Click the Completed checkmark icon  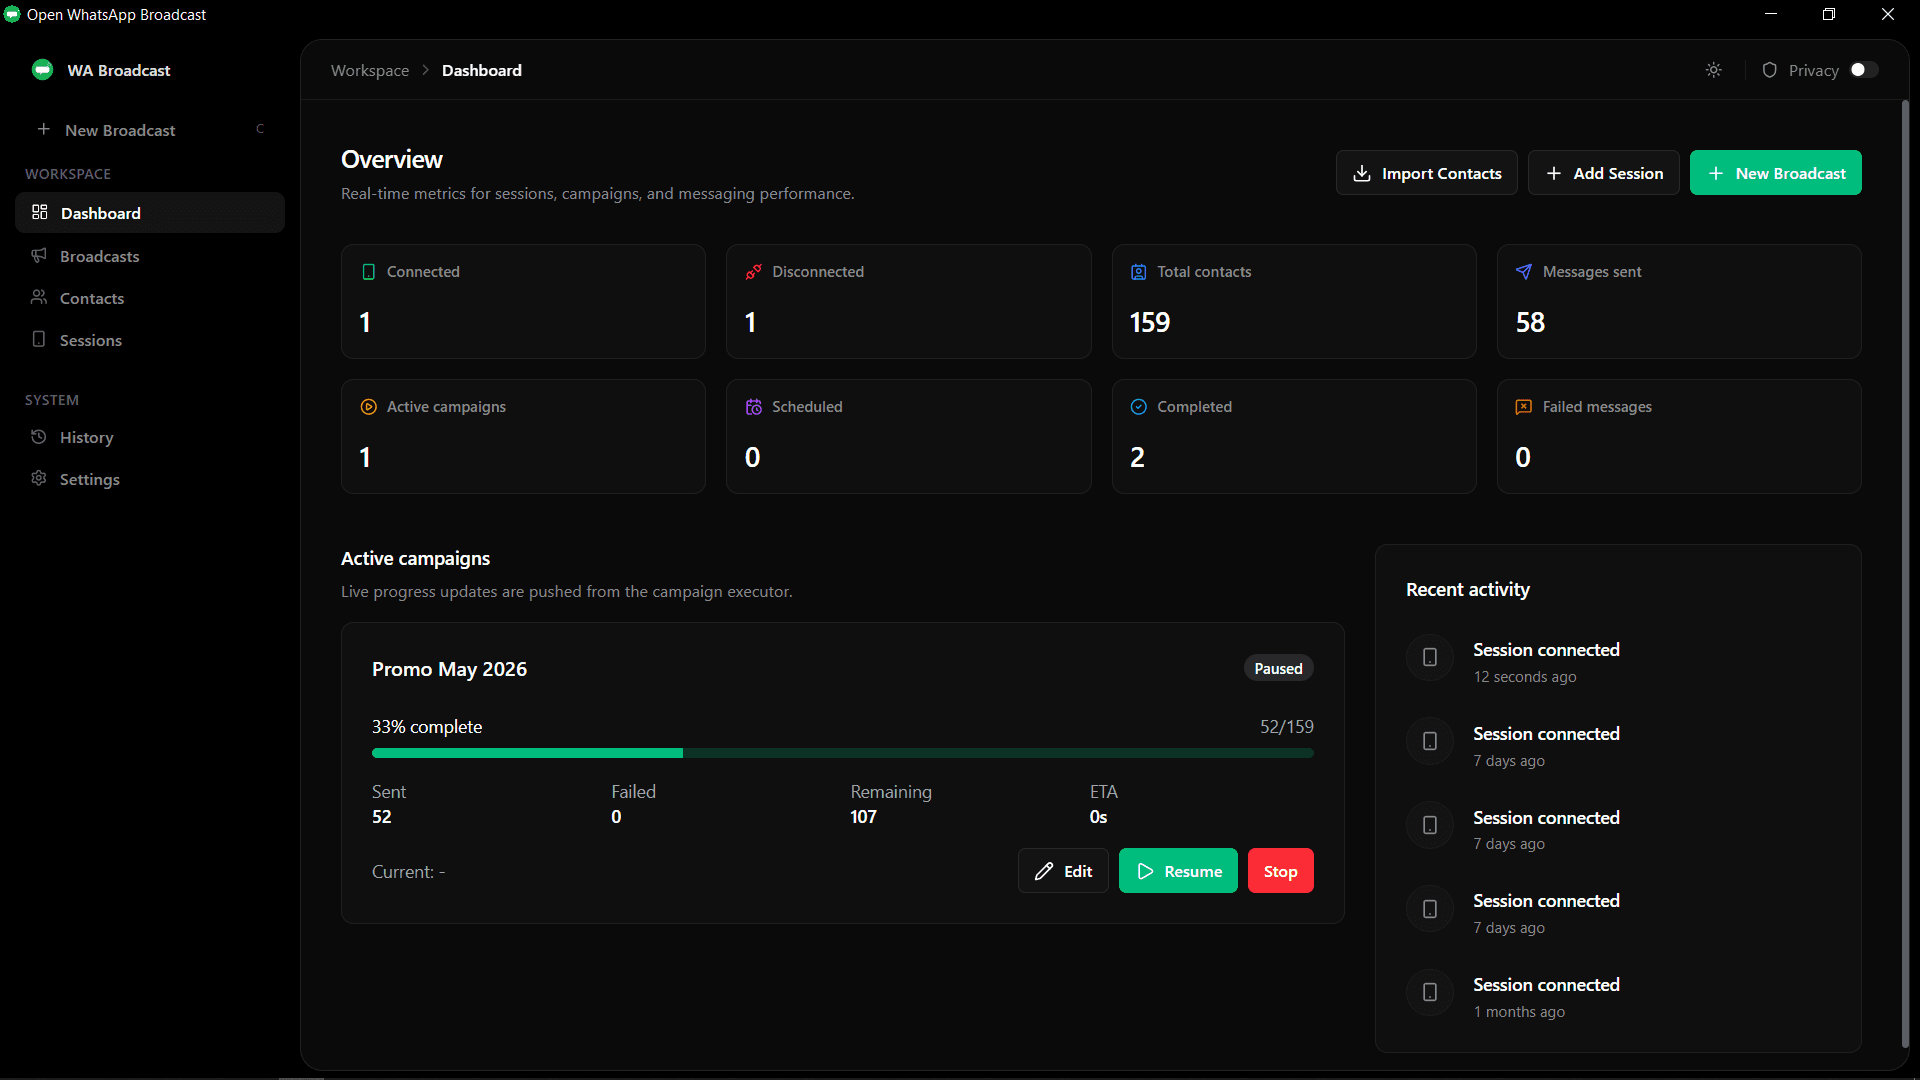click(x=1139, y=407)
